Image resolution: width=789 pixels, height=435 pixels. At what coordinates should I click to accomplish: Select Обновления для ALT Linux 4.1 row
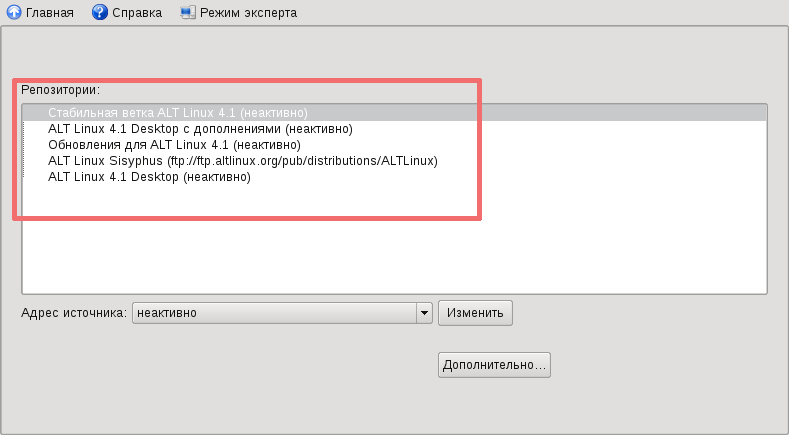(394, 145)
